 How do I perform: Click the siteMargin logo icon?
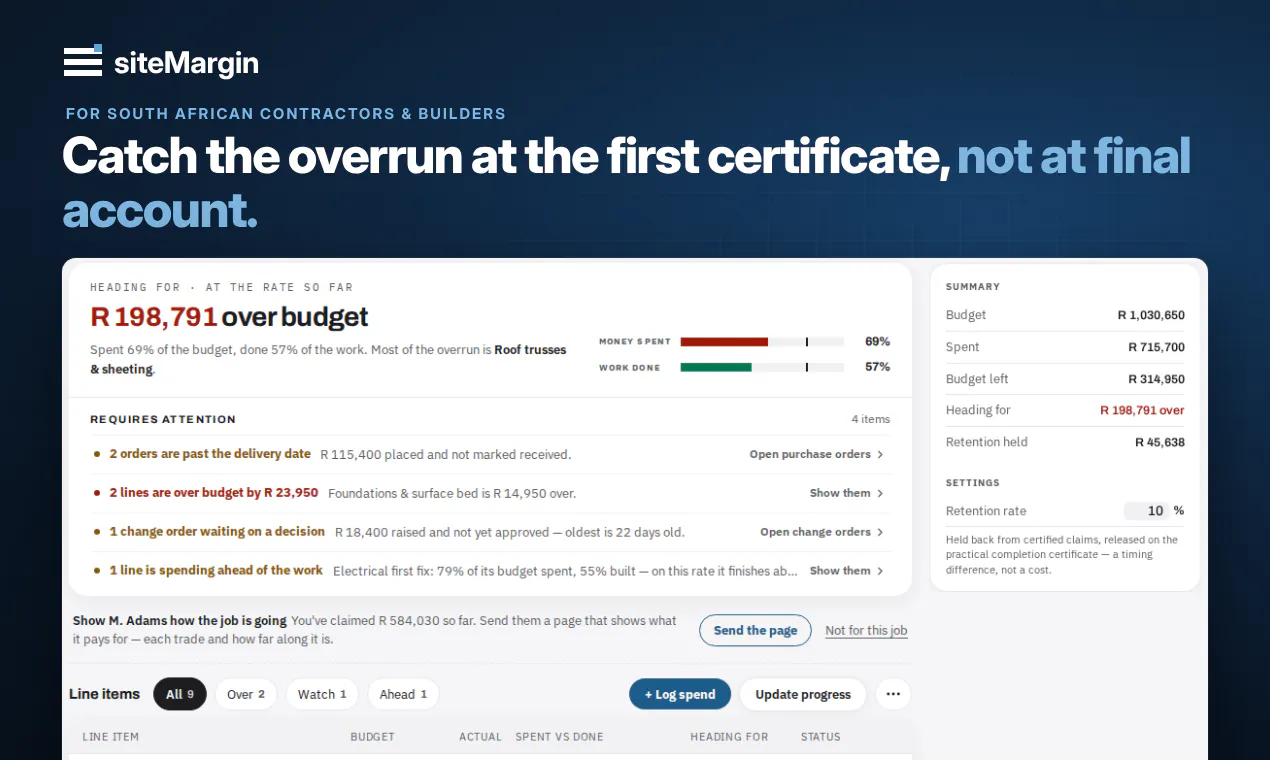[83, 60]
